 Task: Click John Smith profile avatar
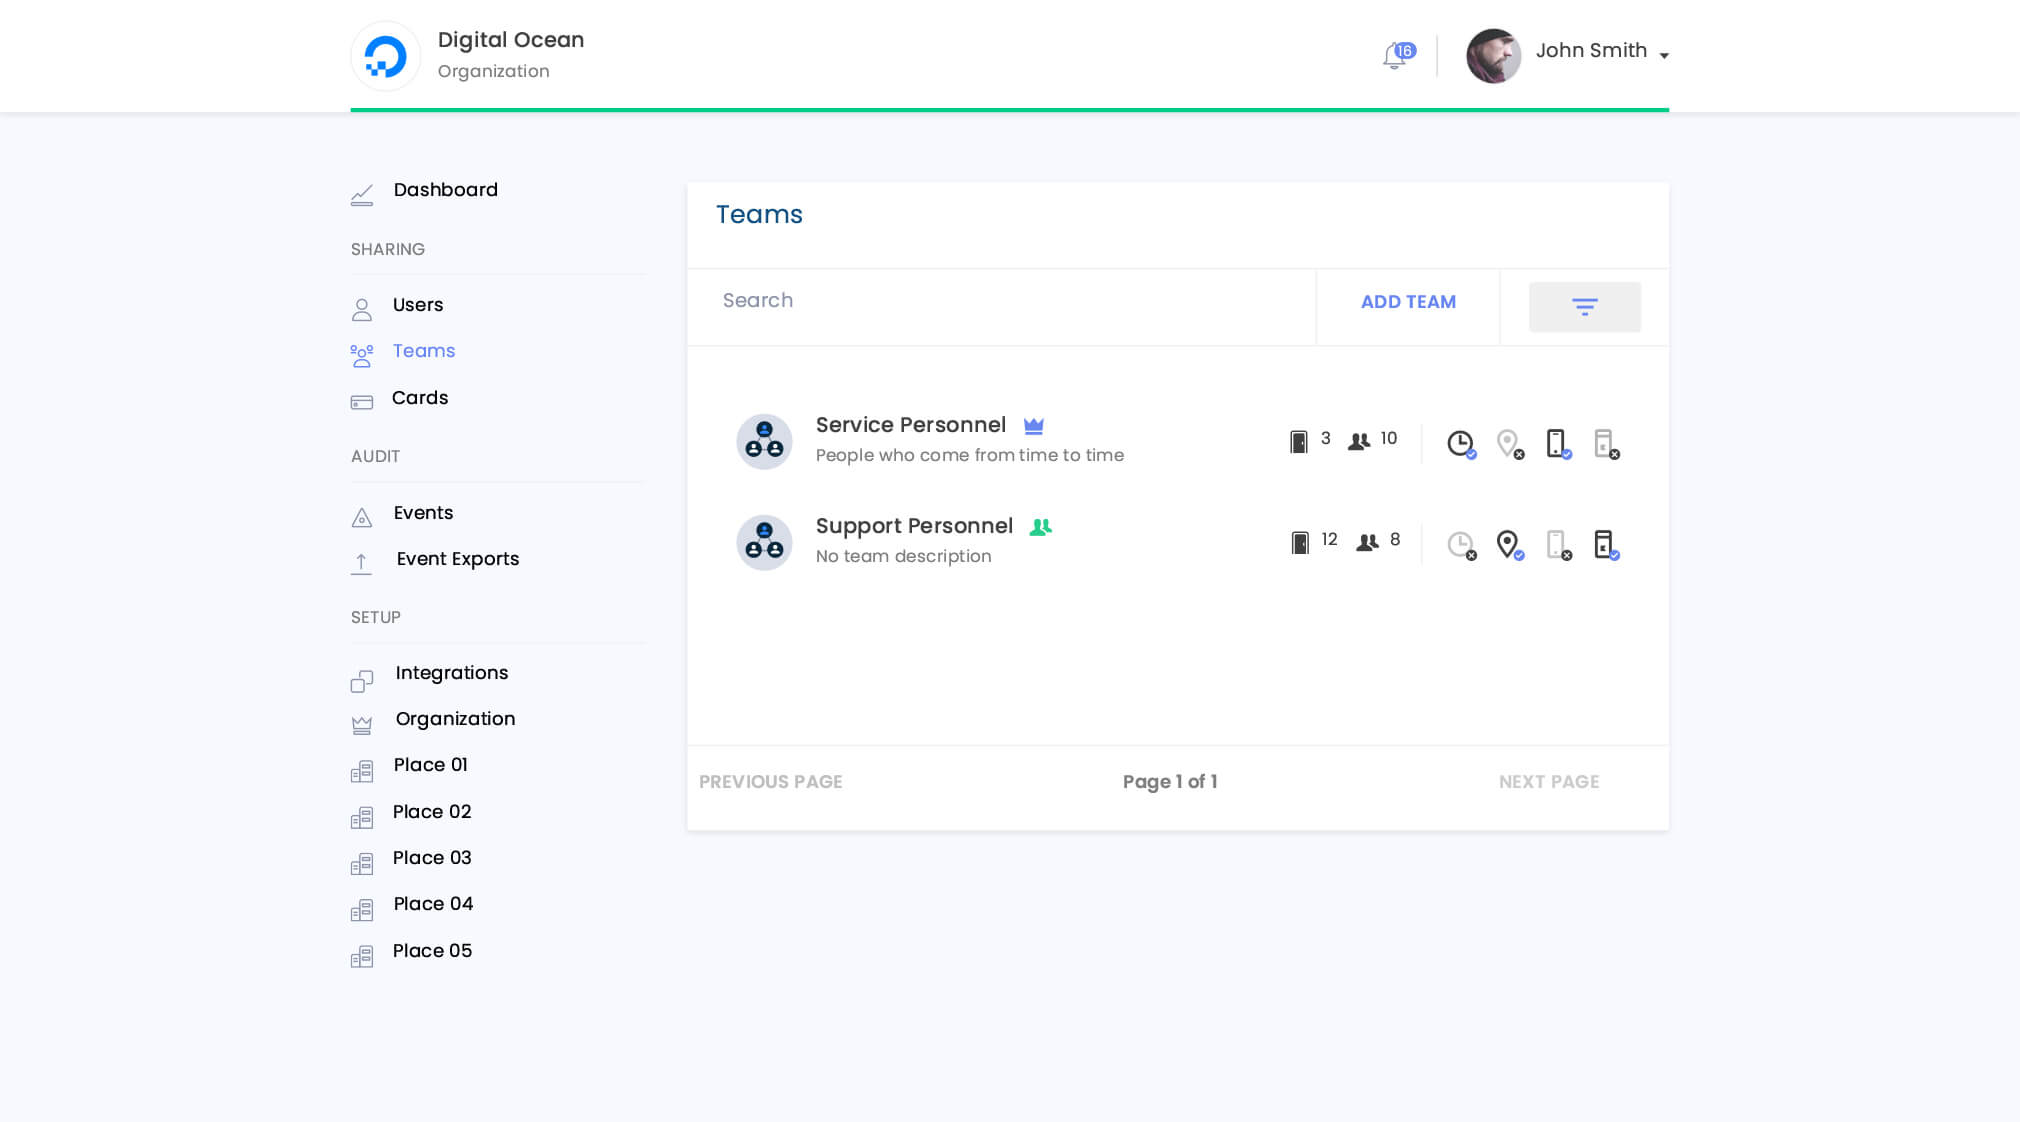click(x=1493, y=56)
